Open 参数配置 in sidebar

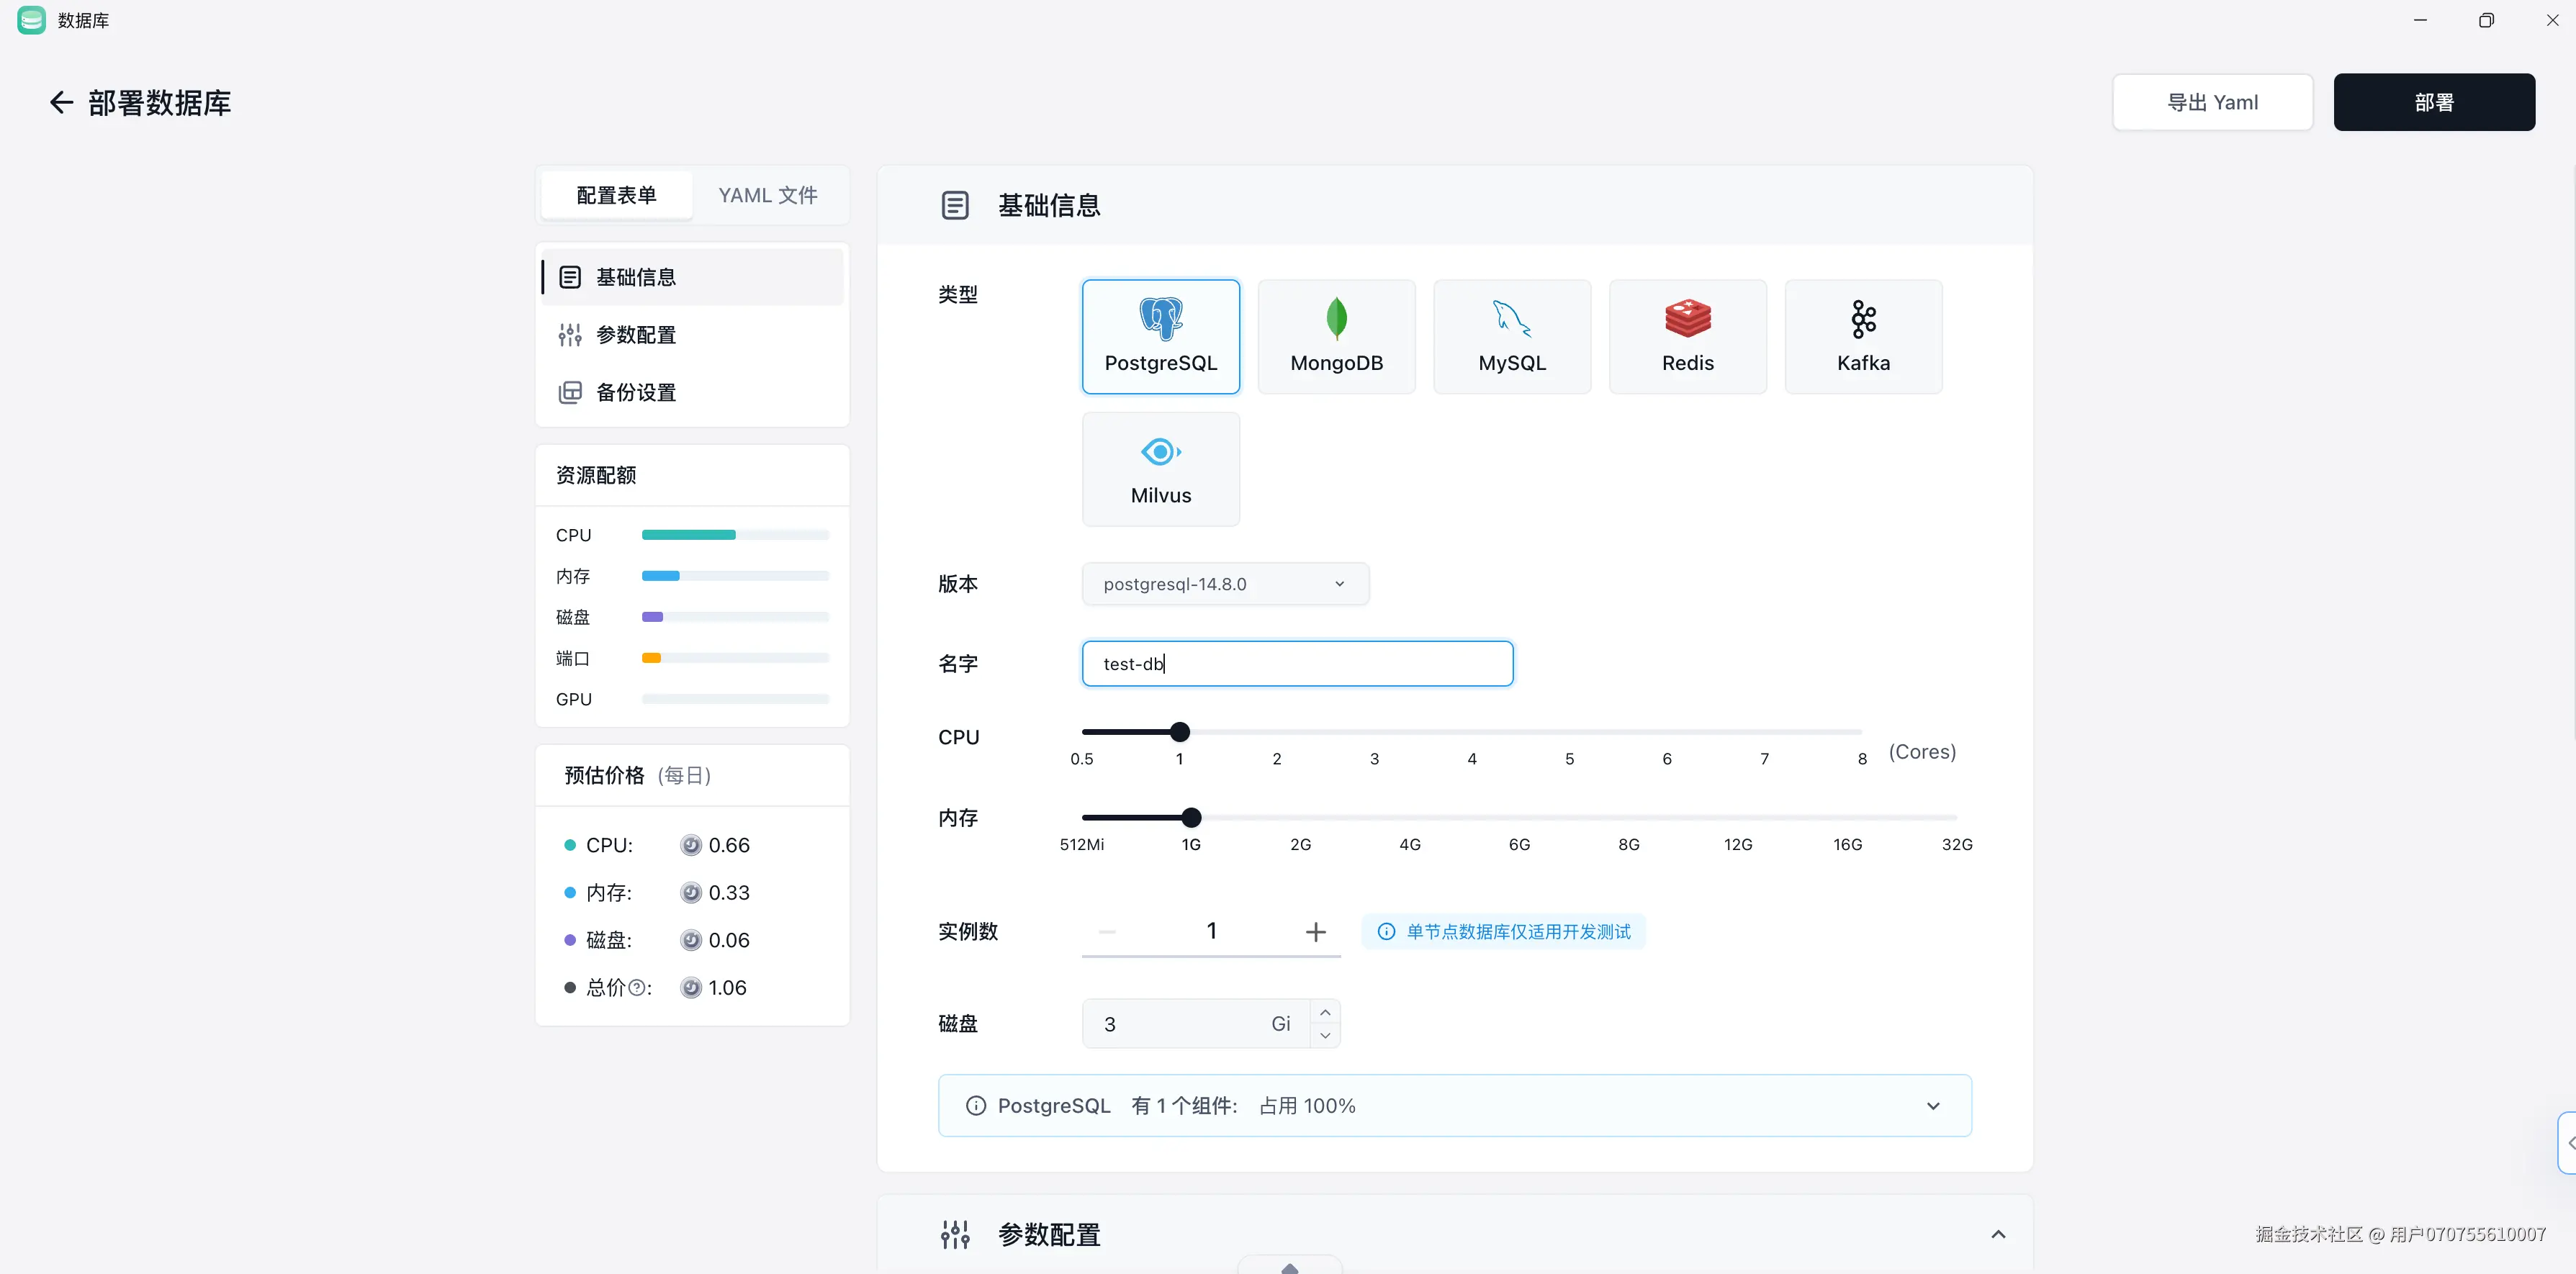pos(635,335)
